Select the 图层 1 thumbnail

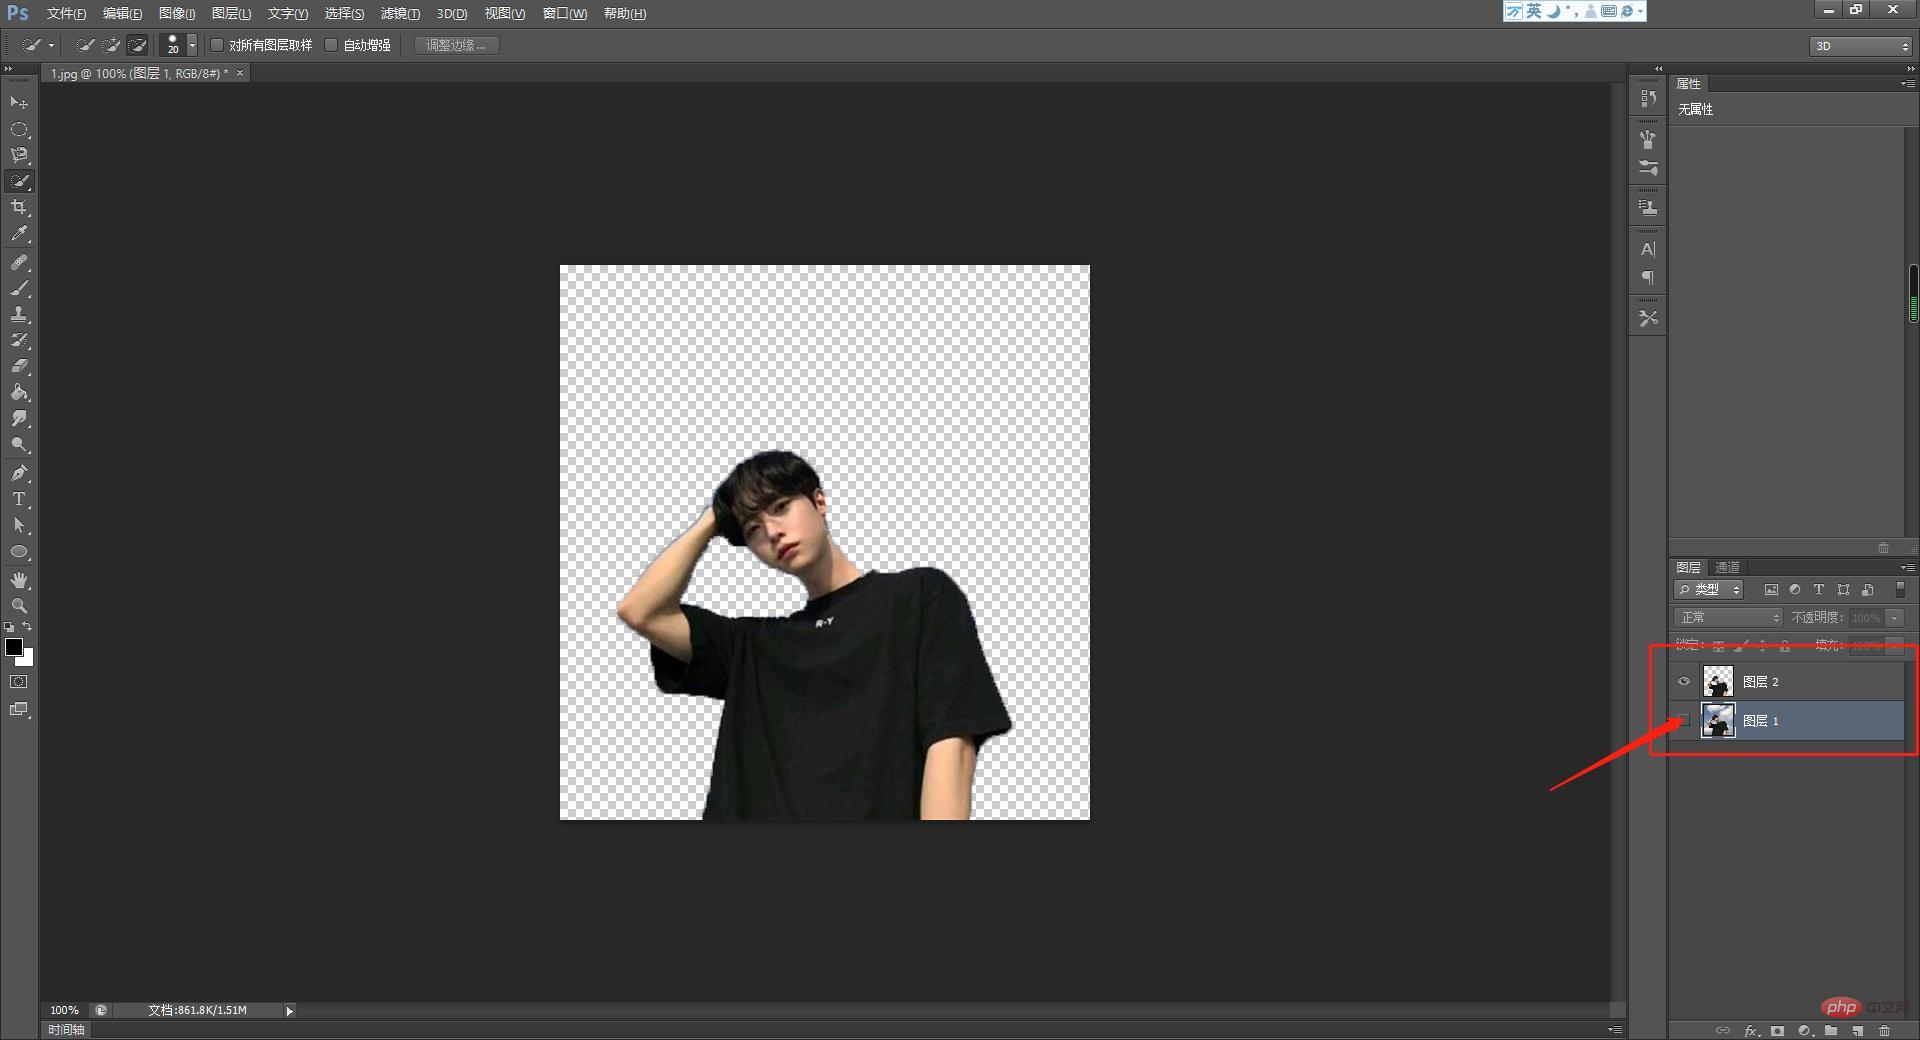pyautogui.click(x=1718, y=721)
